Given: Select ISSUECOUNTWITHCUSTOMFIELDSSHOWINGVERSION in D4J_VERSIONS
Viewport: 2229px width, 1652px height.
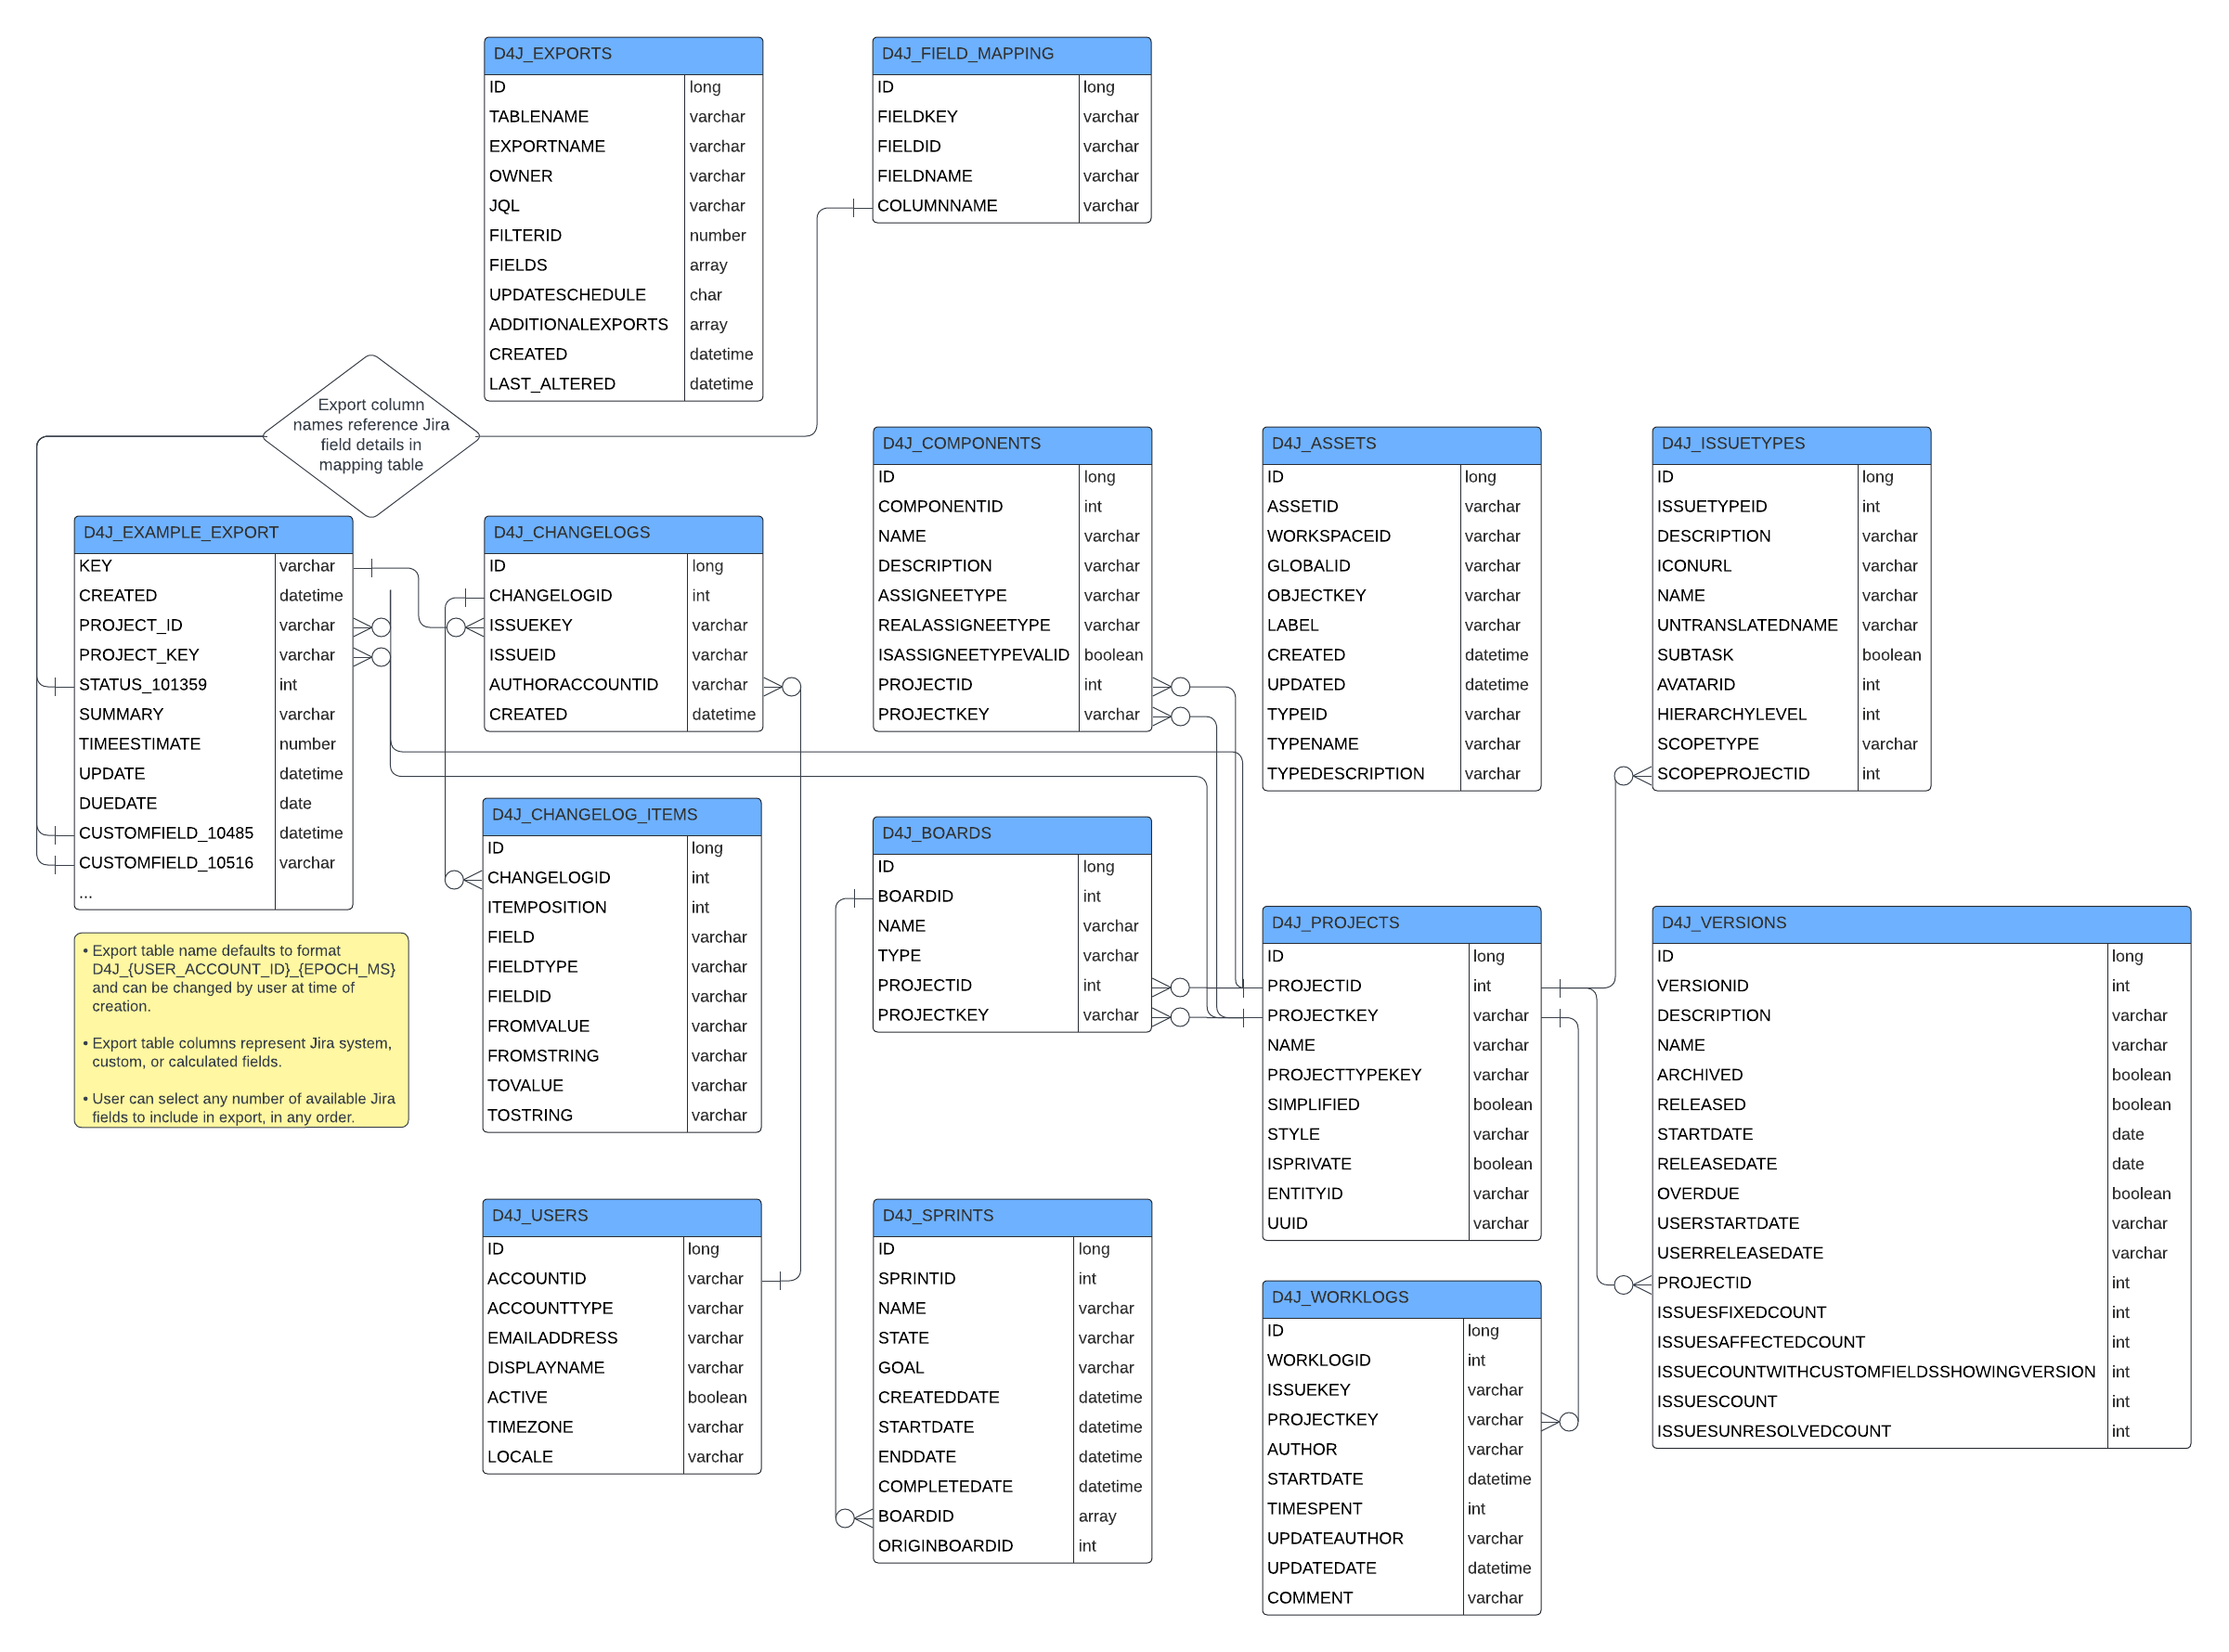Looking at the screenshot, I should click(1921, 1372).
